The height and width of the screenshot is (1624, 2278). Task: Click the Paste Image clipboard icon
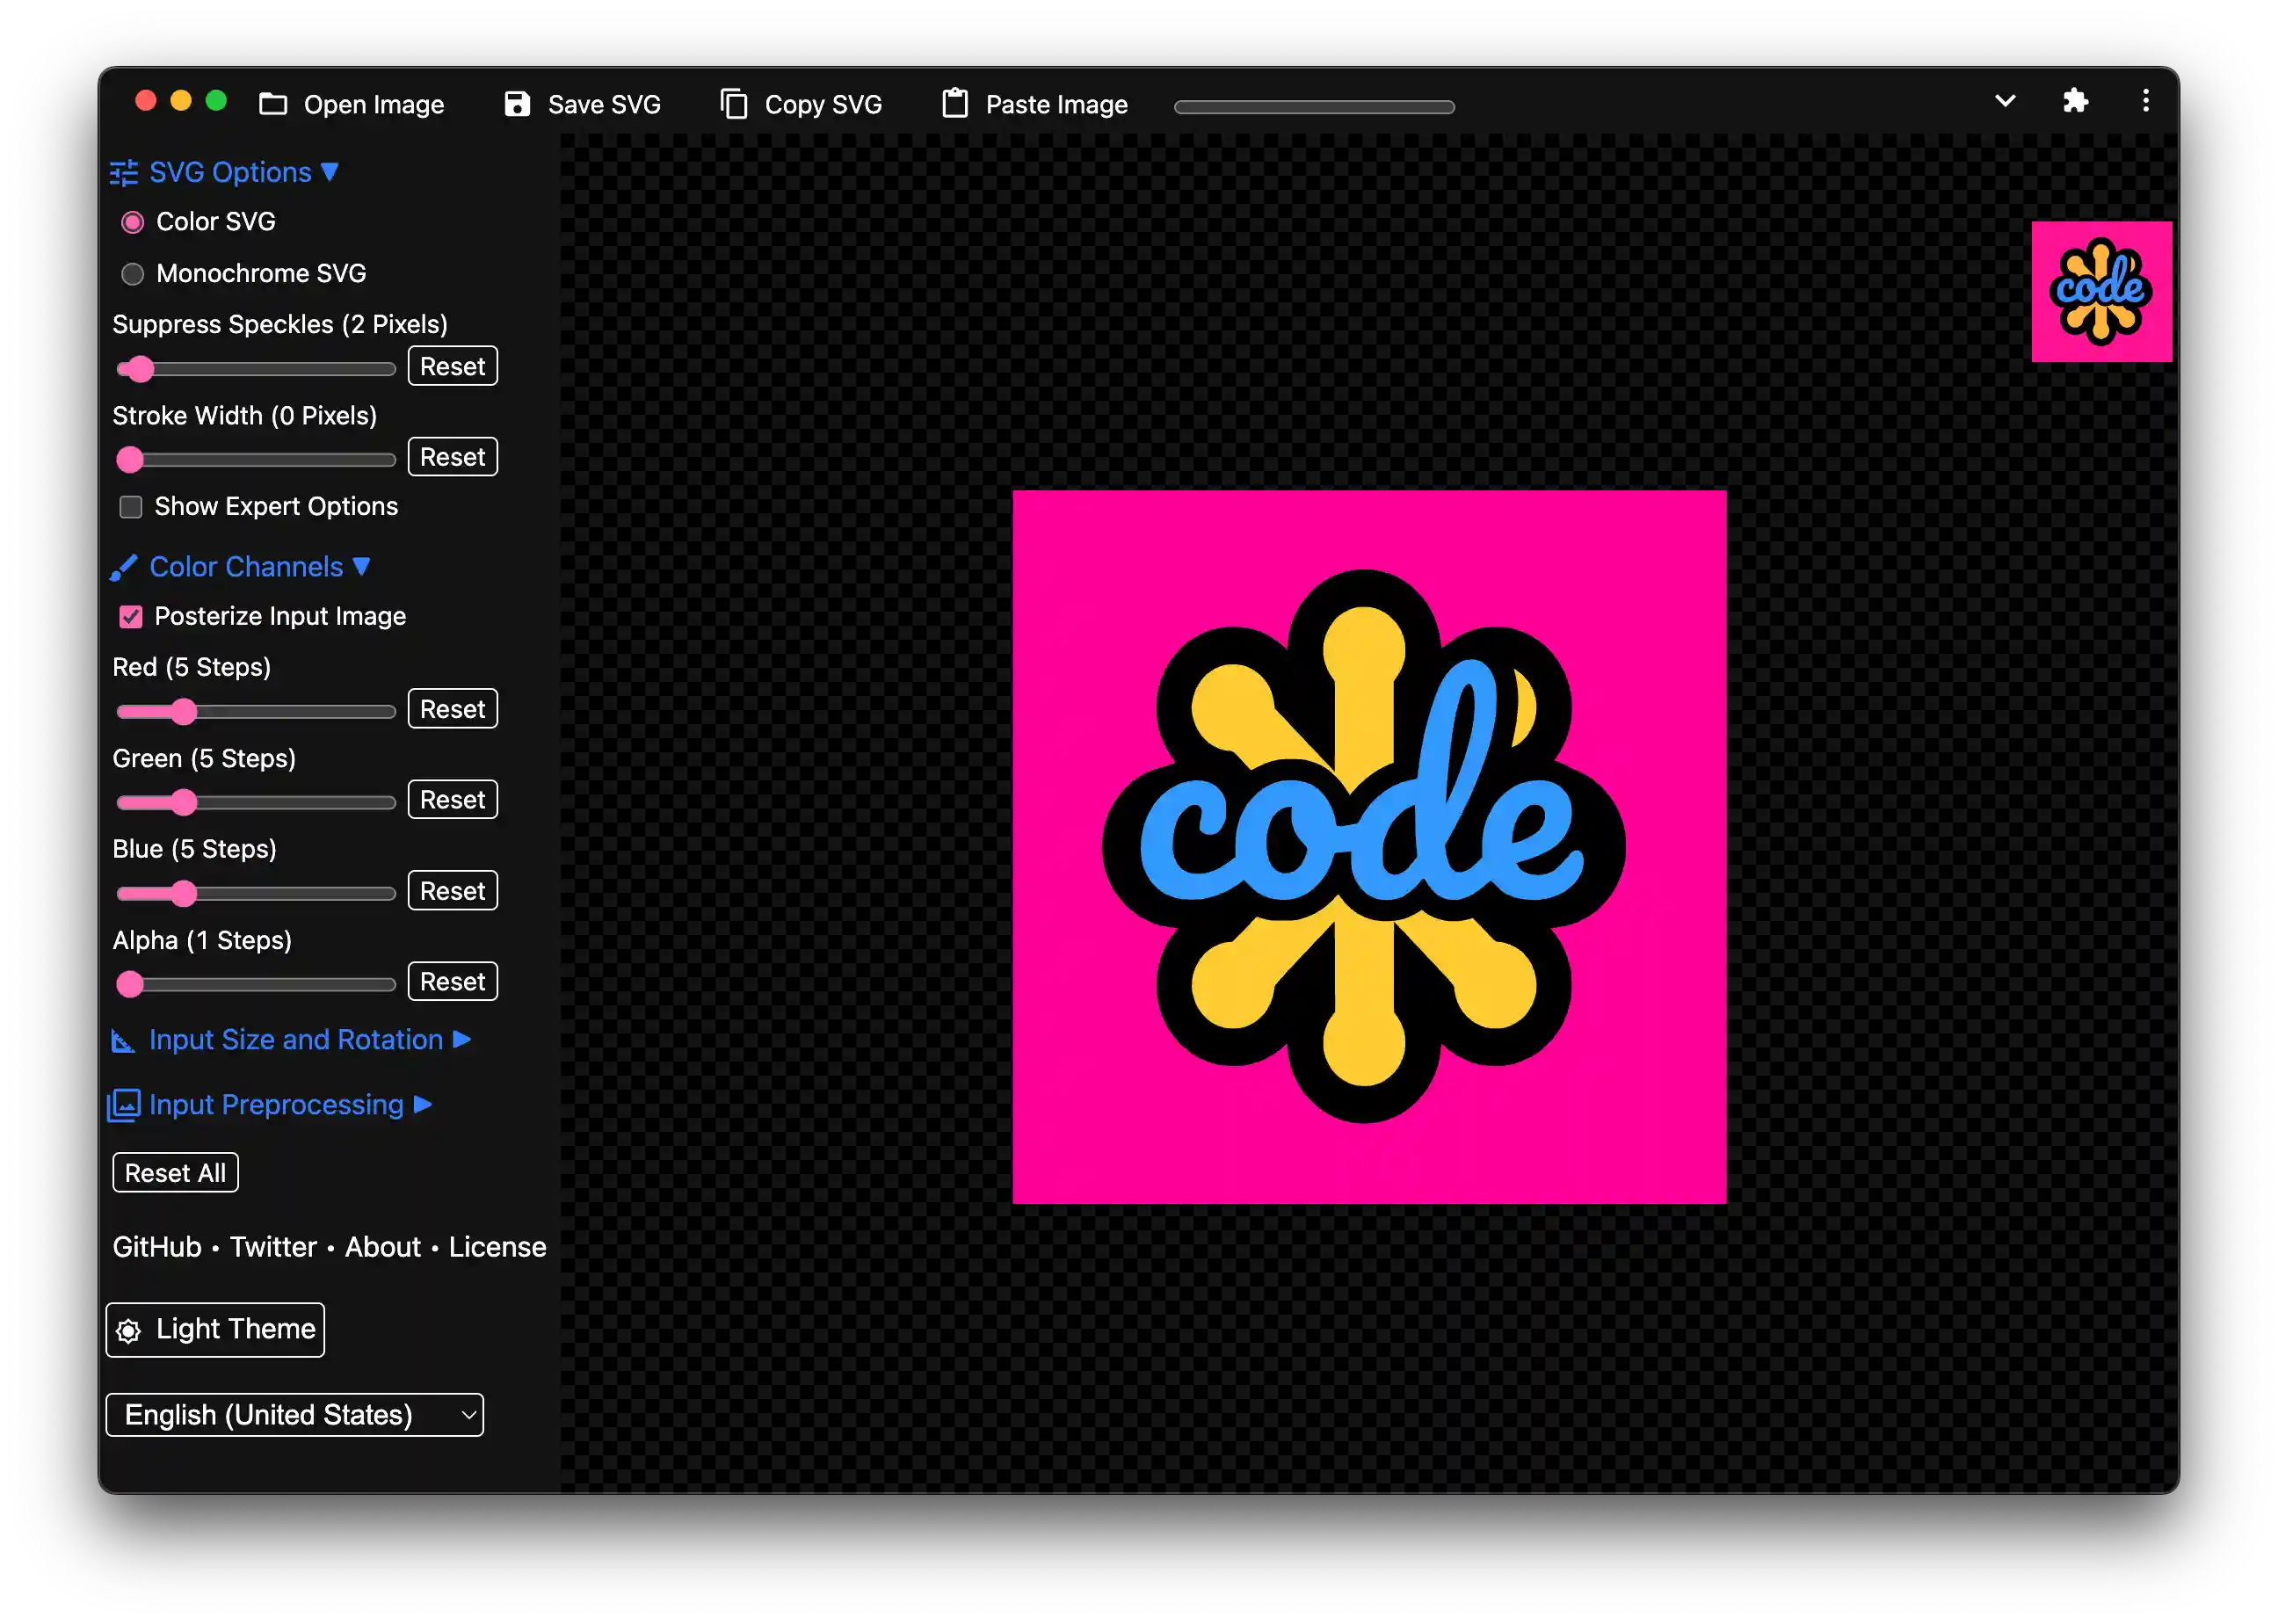pyautogui.click(x=955, y=103)
